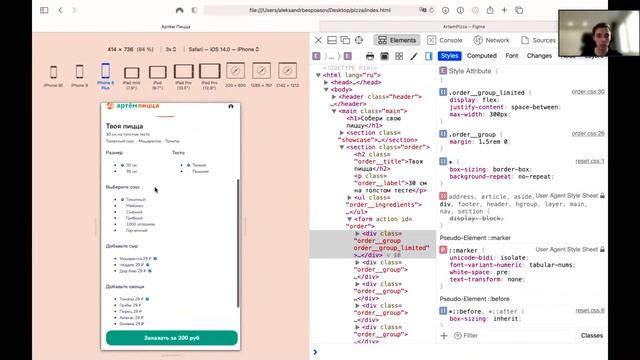
Task: Choose the iPad (9.7") device preset
Action: (x=158, y=77)
